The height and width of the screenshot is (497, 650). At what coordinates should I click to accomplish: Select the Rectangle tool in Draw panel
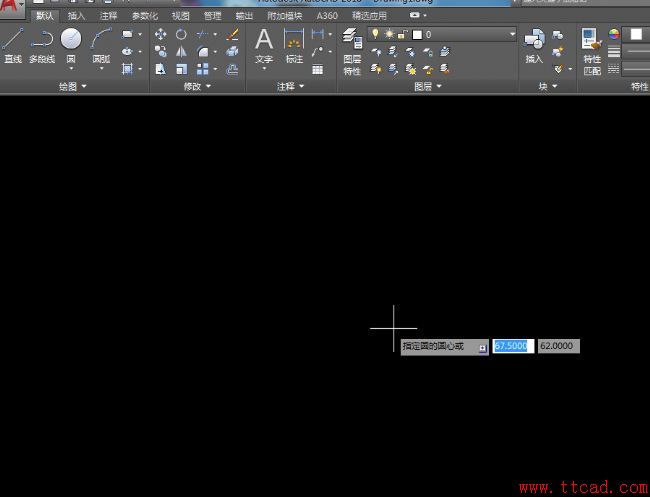tap(127, 34)
